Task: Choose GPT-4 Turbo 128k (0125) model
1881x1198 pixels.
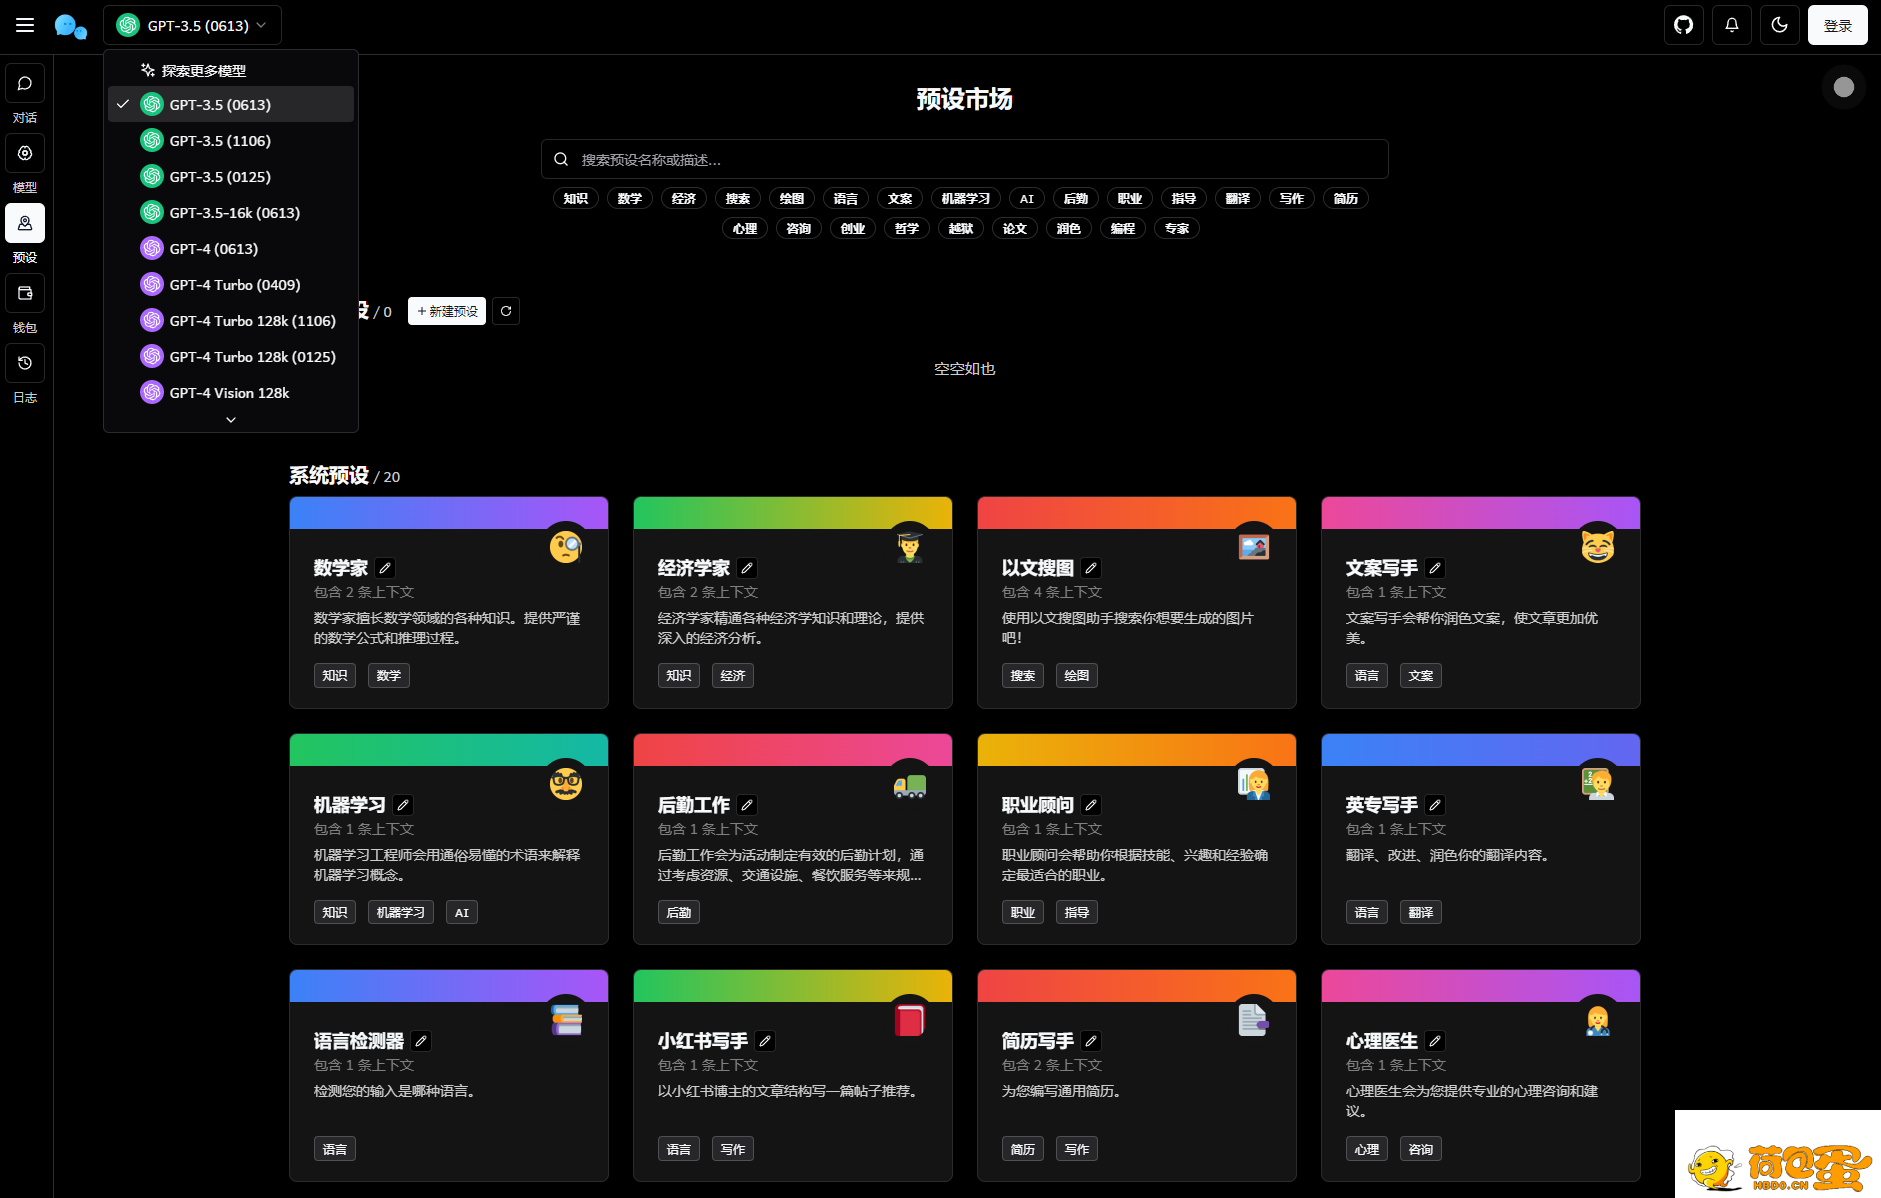Action: point(231,356)
